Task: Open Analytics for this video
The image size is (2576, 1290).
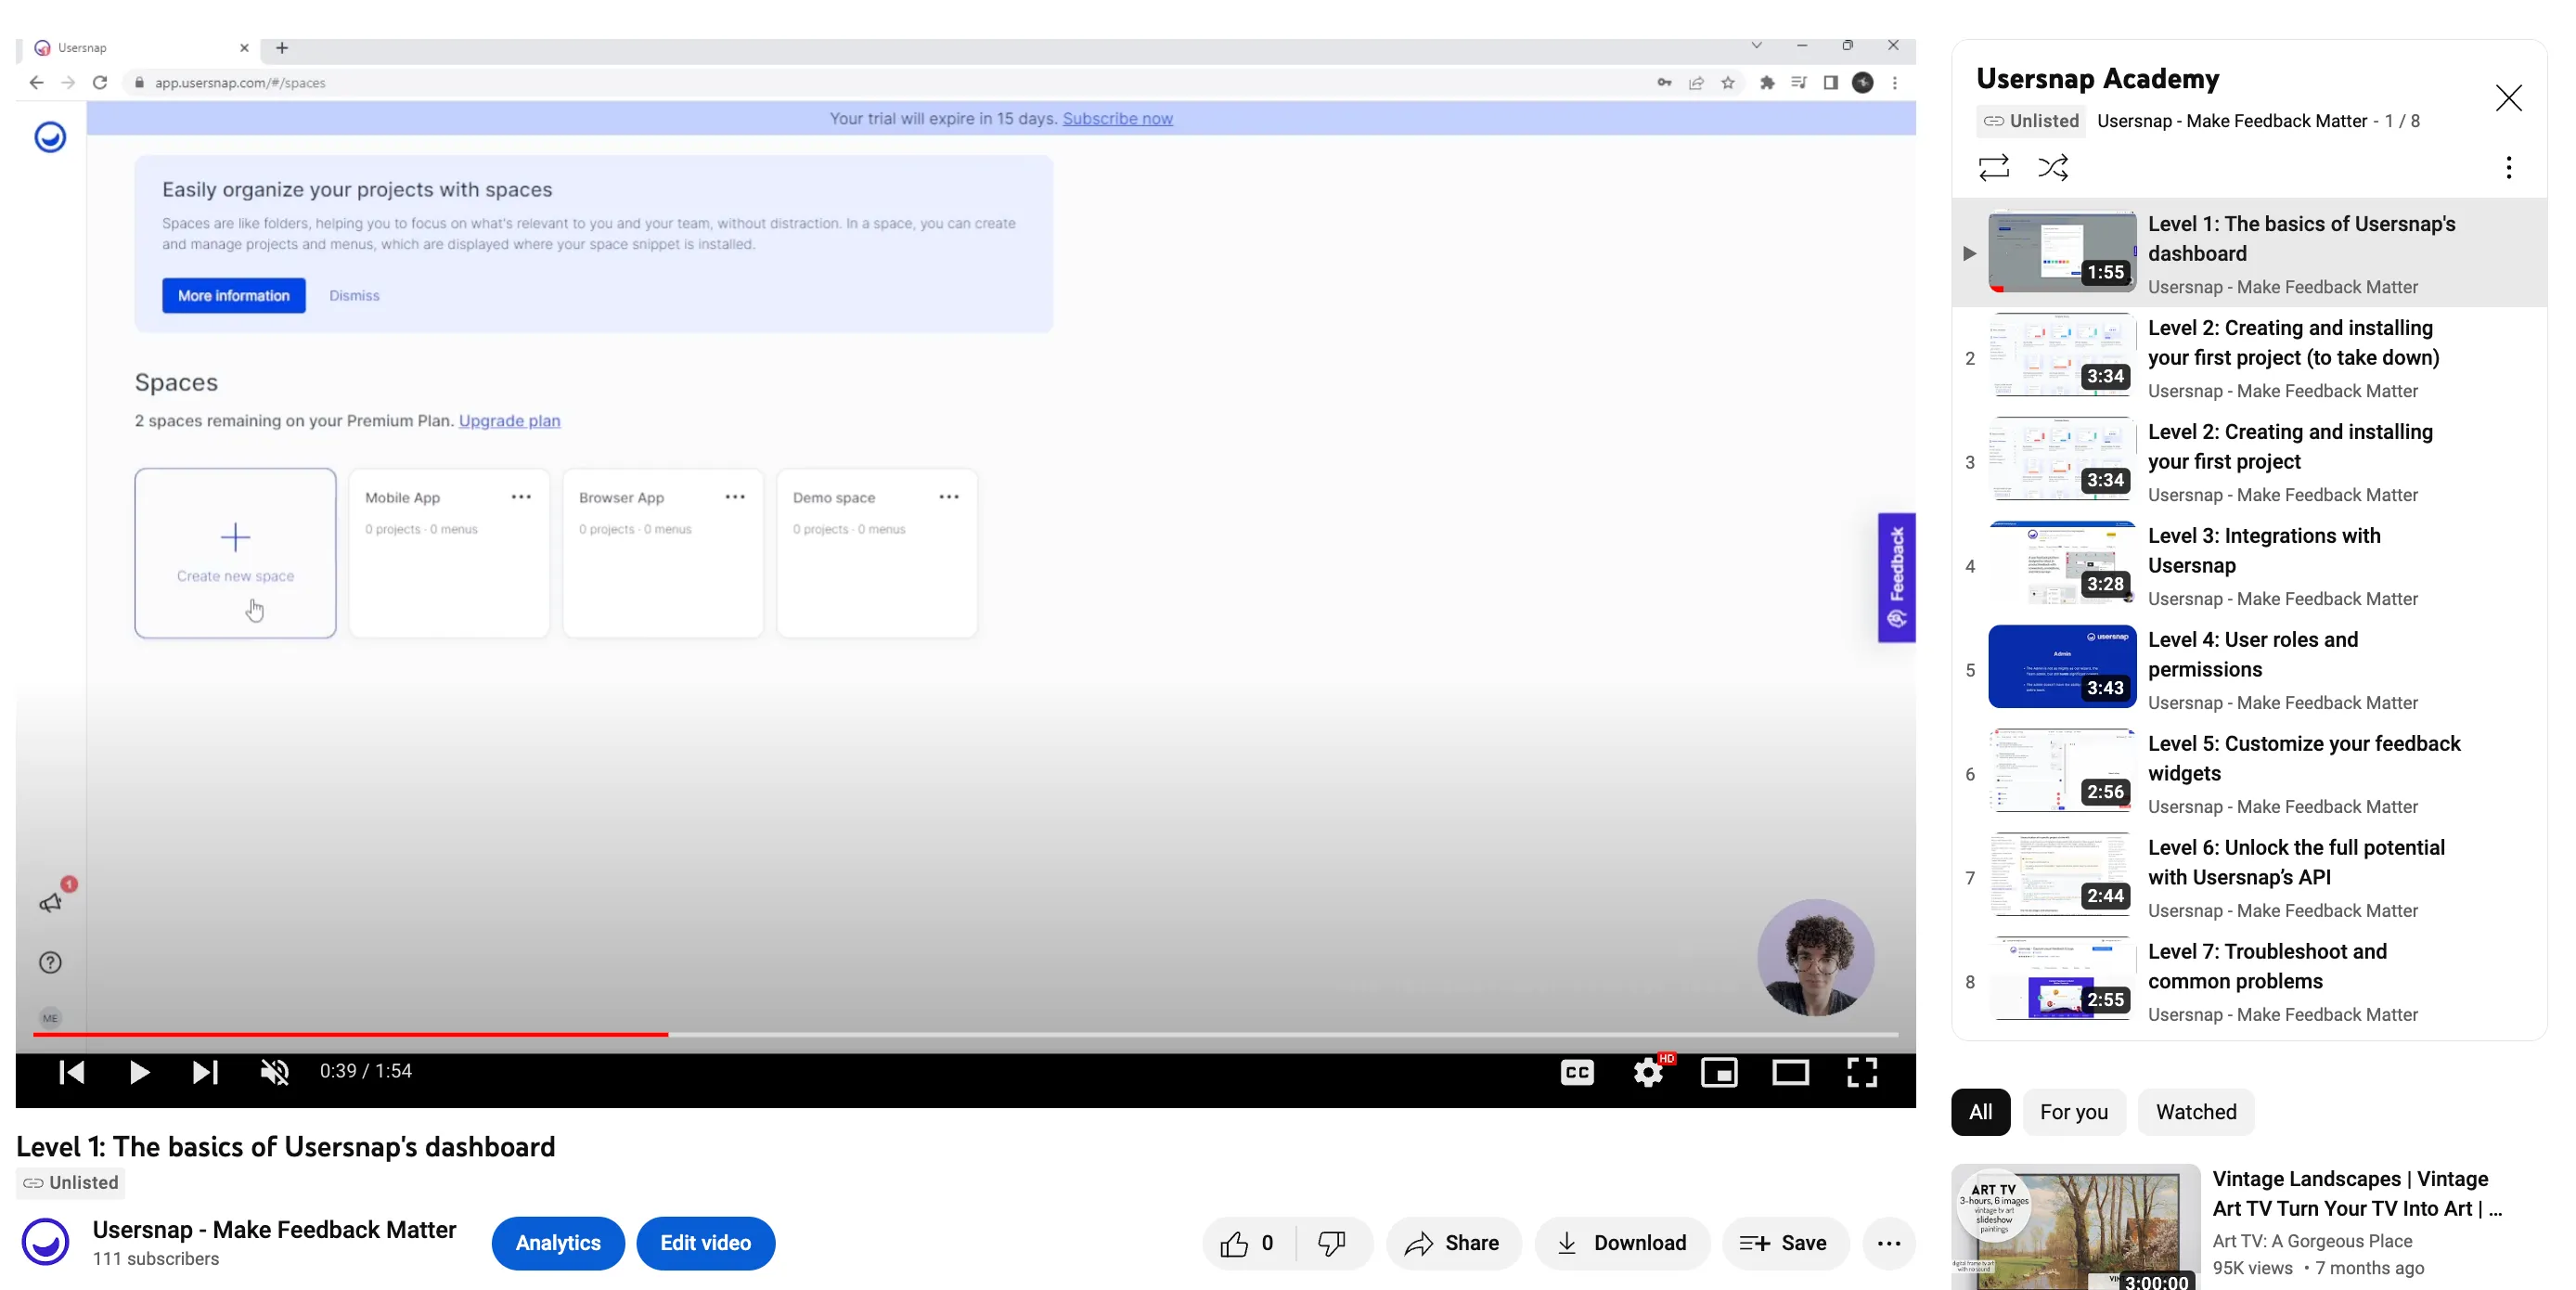Action: click(x=557, y=1243)
